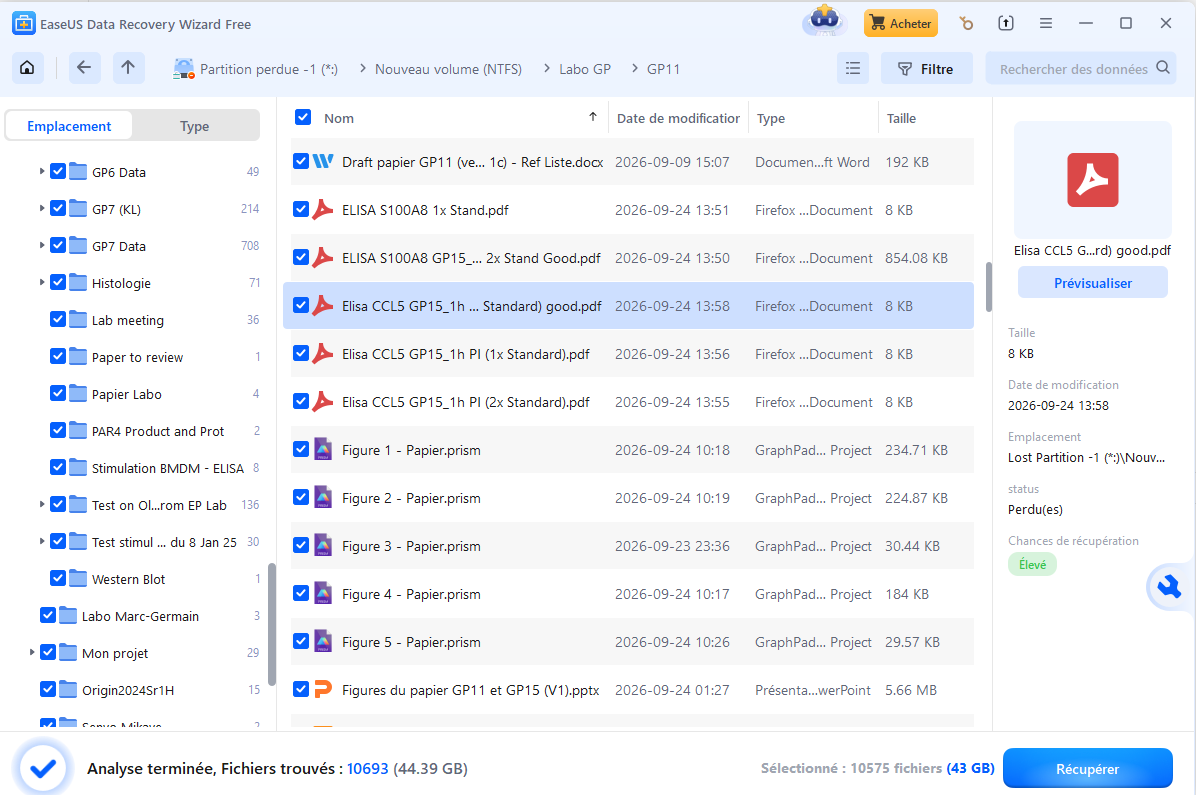Click the search magnifier icon
Image resolution: width=1196 pixels, height=795 pixels.
coord(1162,68)
